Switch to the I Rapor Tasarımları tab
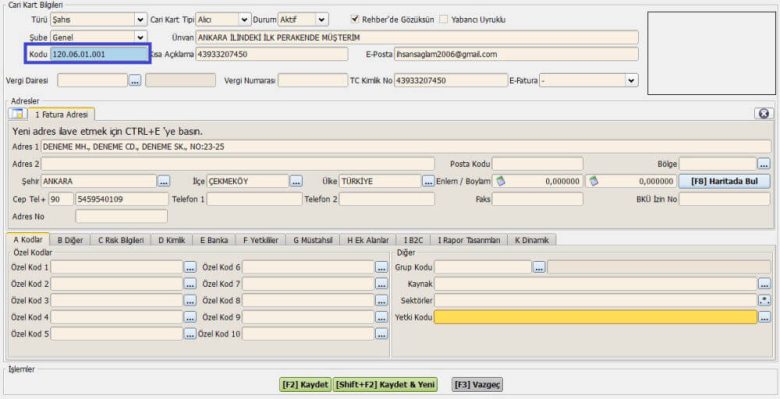 point(469,240)
